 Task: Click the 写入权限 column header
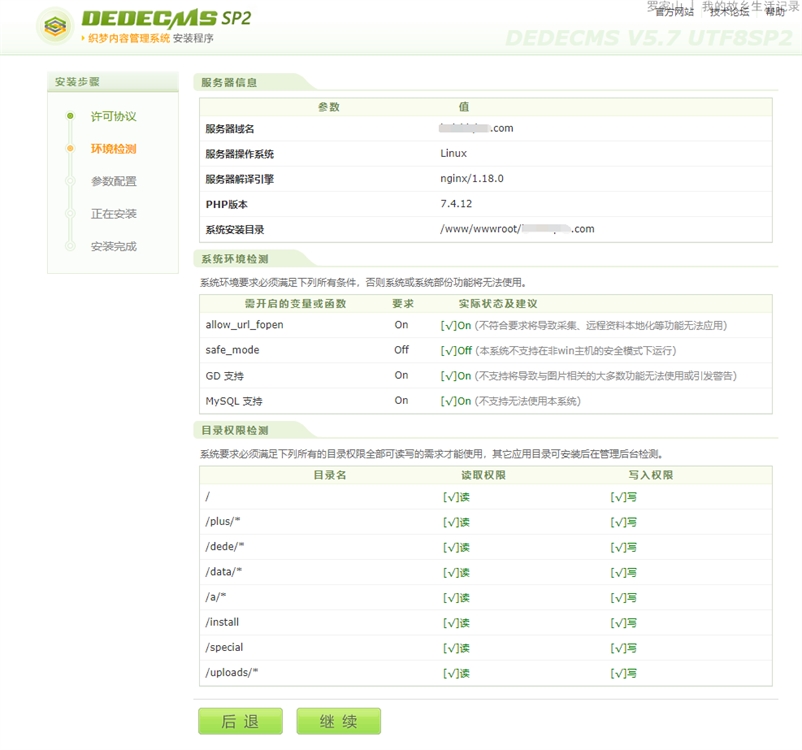pos(651,475)
